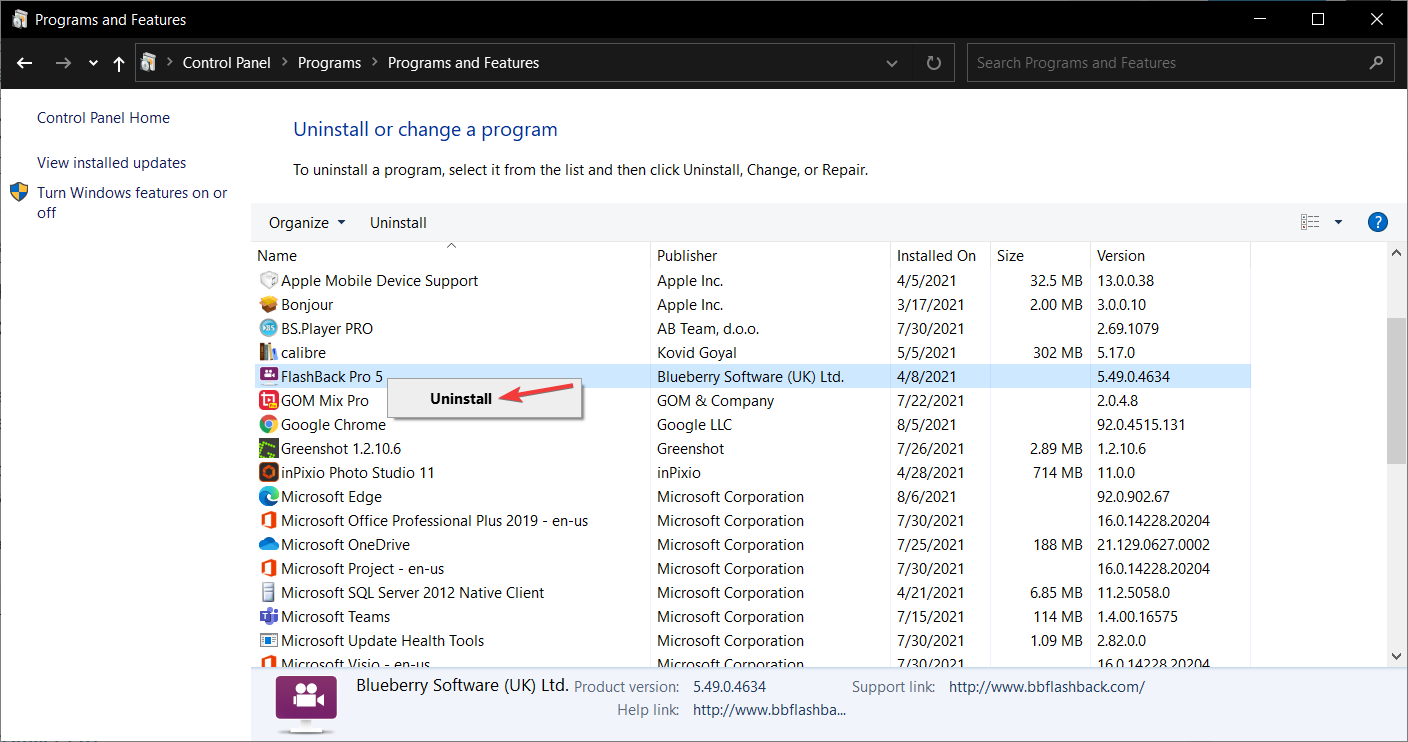This screenshot has height=742, width=1408.
Task: Click the Google Chrome icon
Action: (268, 425)
